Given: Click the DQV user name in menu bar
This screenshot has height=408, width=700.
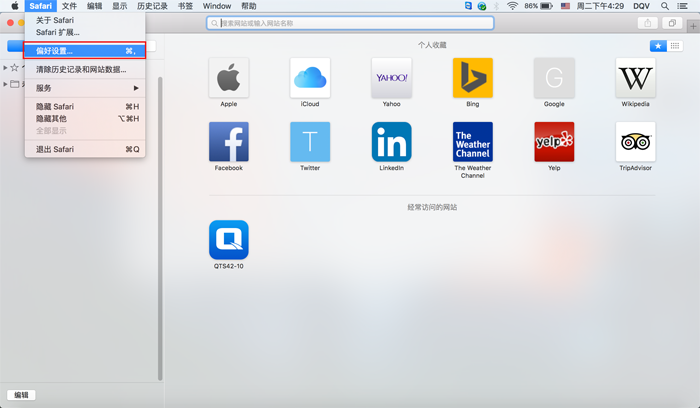Looking at the screenshot, I should click(641, 6).
